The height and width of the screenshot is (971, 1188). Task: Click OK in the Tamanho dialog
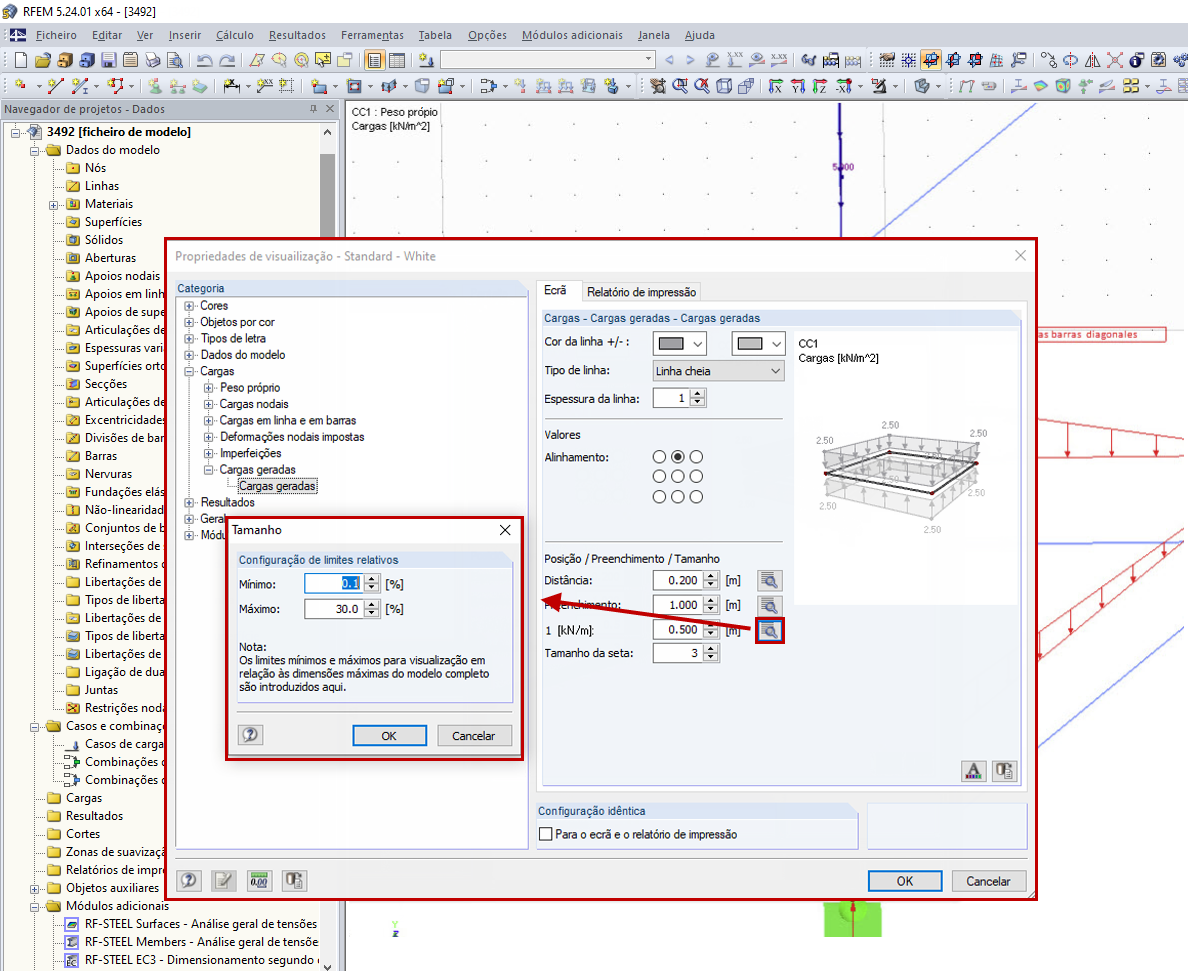point(389,735)
